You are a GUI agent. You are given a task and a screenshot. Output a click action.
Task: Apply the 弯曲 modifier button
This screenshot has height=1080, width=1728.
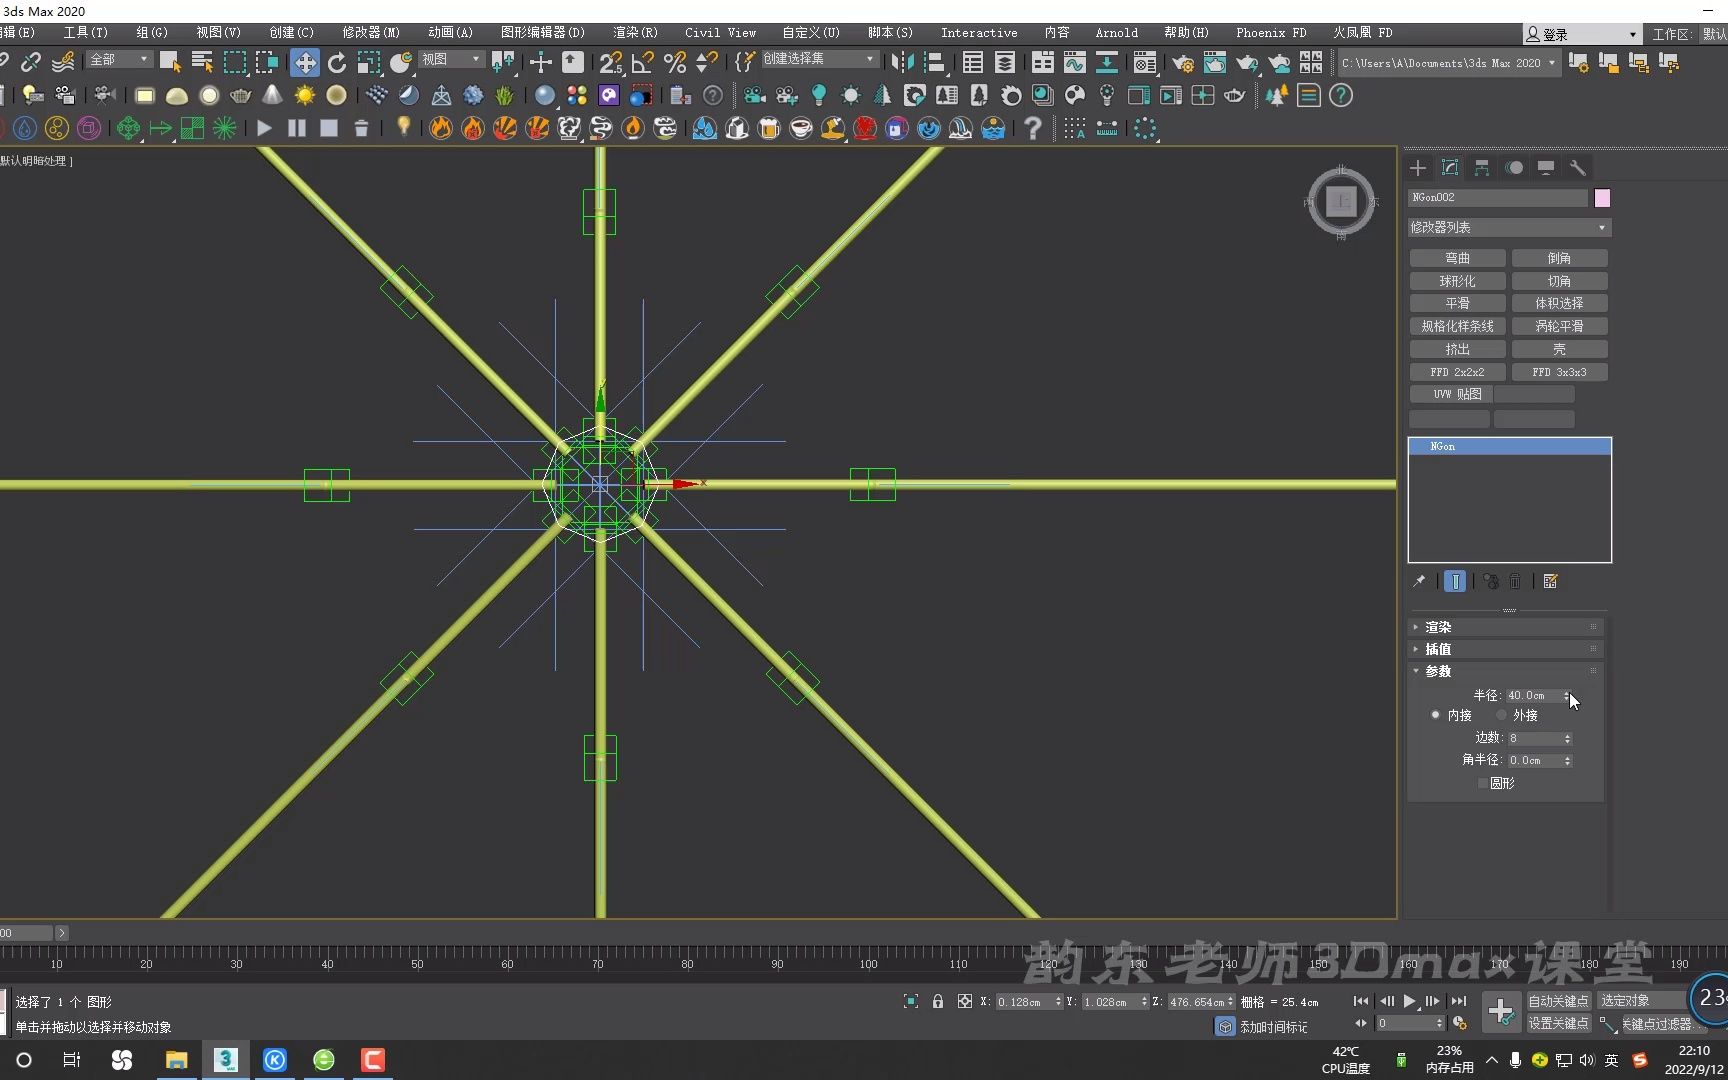click(1457, 257)
